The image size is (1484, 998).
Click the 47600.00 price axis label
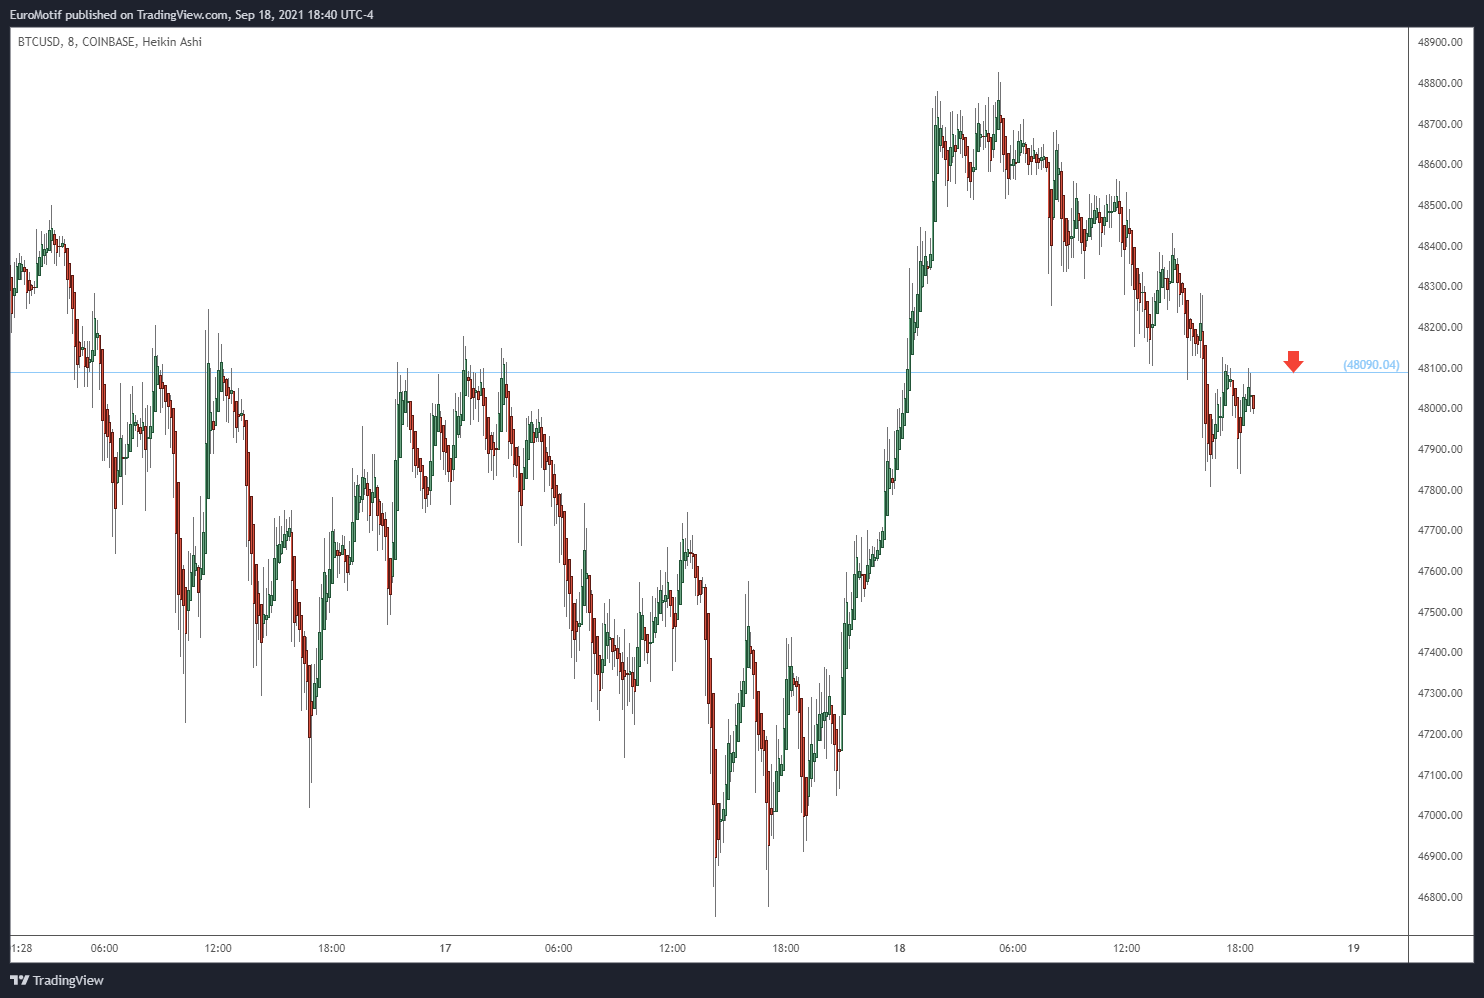[x=1440, y=571]
